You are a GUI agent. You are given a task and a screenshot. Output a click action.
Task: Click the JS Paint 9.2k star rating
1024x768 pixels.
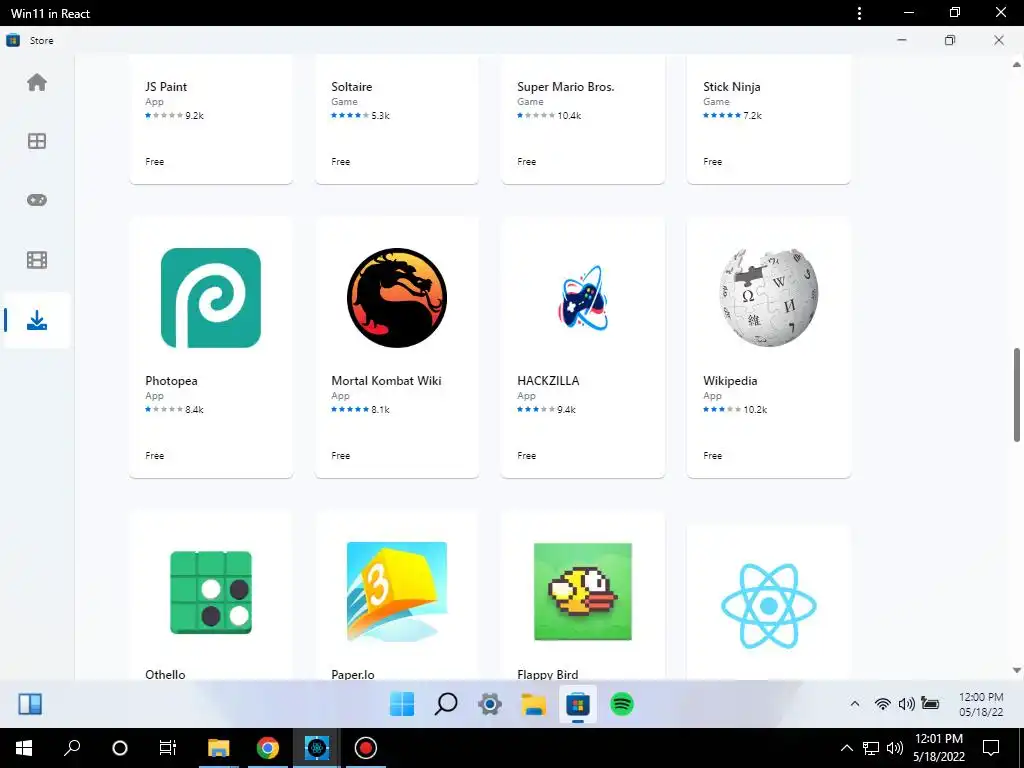click(x=174, y=116)
